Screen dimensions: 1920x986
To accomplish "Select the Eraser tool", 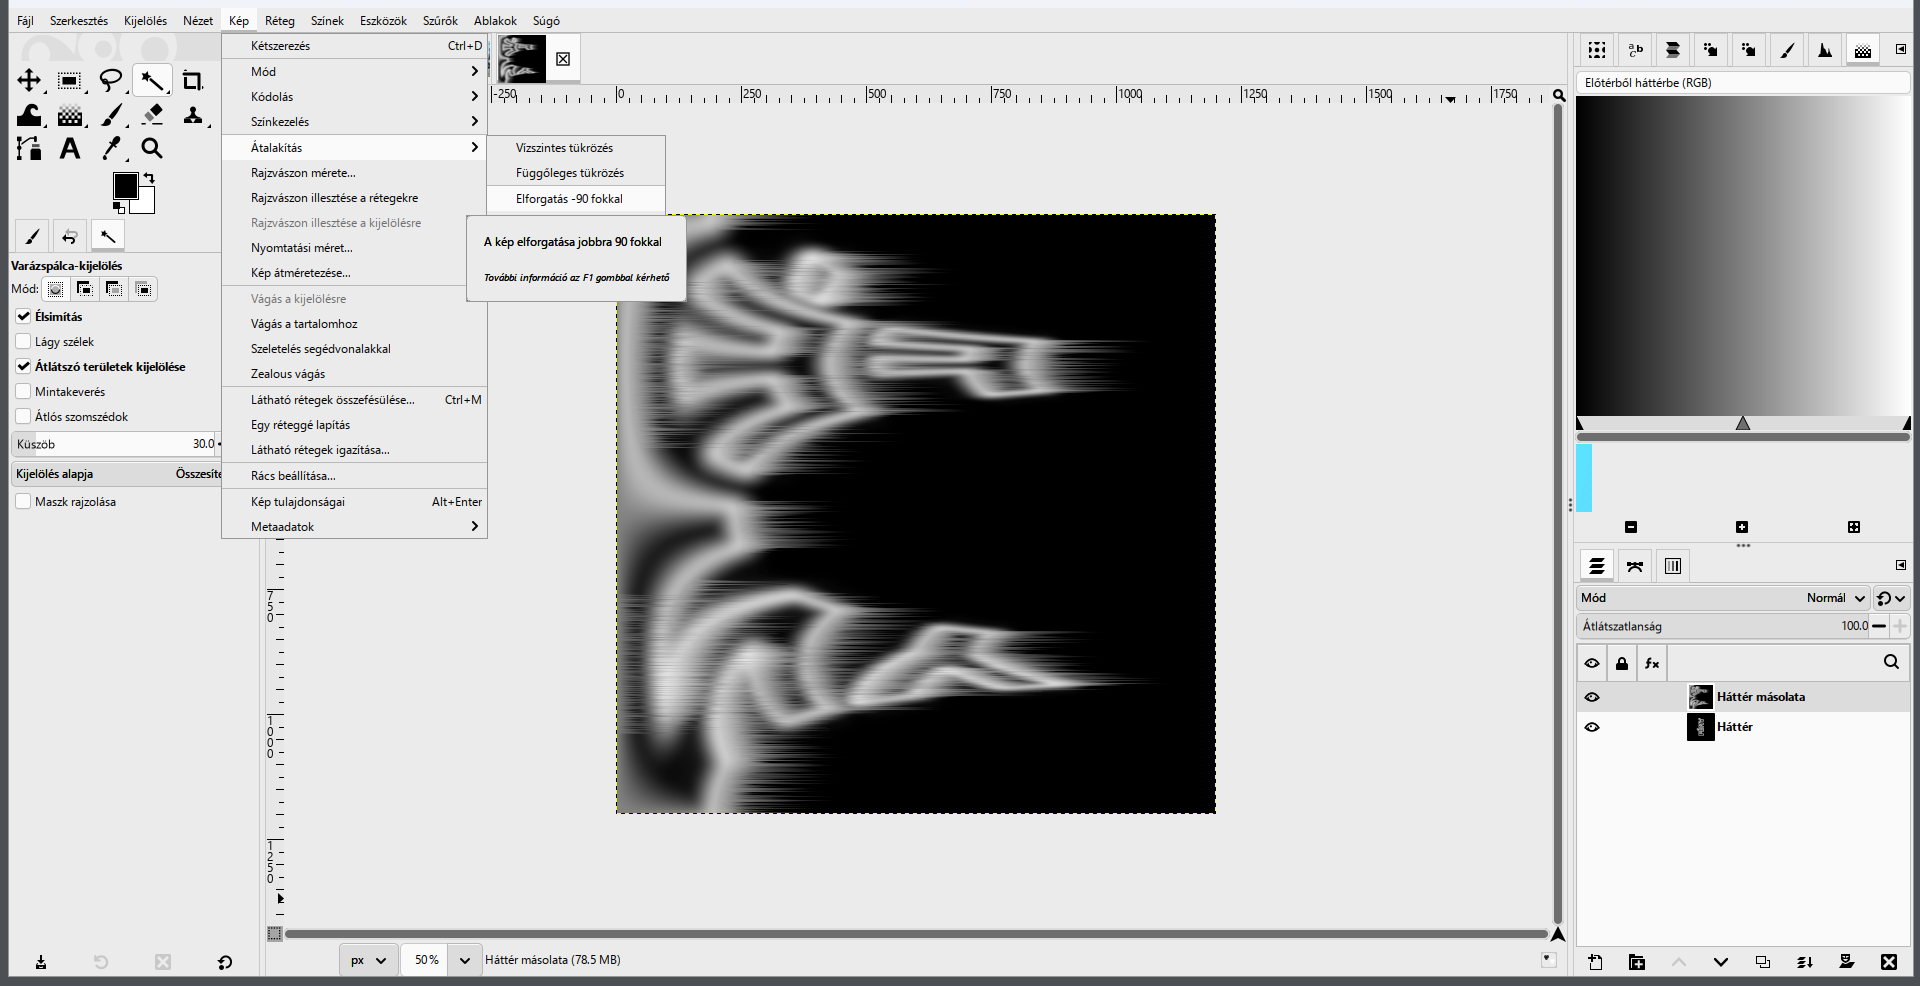I will (x=152, y=115).
